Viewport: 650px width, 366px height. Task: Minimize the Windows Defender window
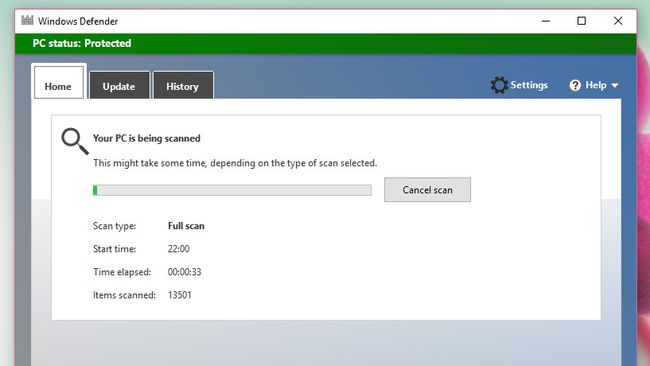click(x=546, y=21)
